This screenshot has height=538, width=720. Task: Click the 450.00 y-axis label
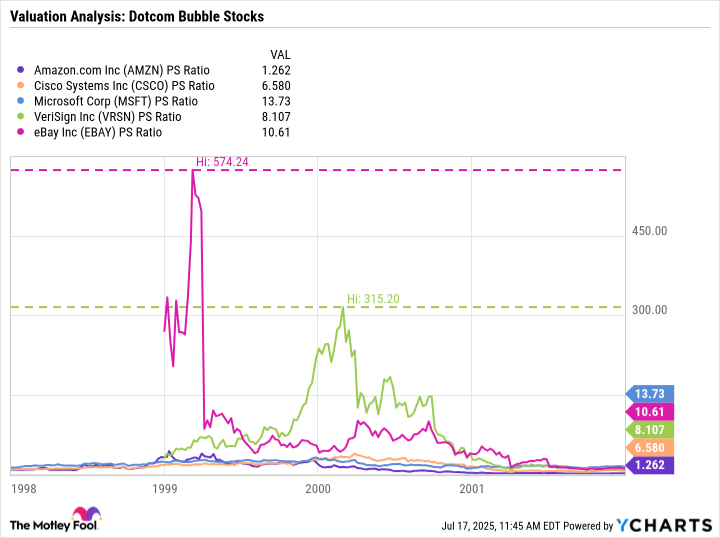point(649,231)
